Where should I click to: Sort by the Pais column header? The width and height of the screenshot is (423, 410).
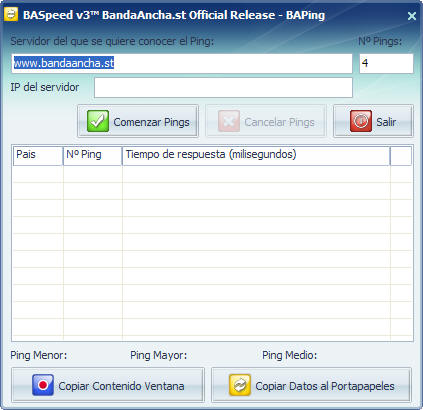[x=38, y=155]
